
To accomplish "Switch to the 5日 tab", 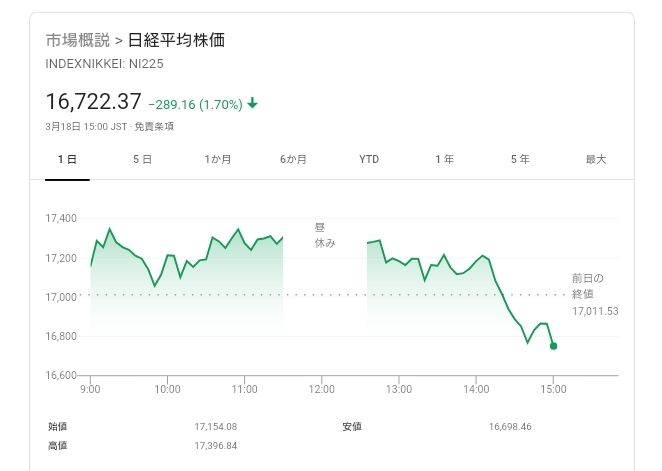I will pos(142,160).
